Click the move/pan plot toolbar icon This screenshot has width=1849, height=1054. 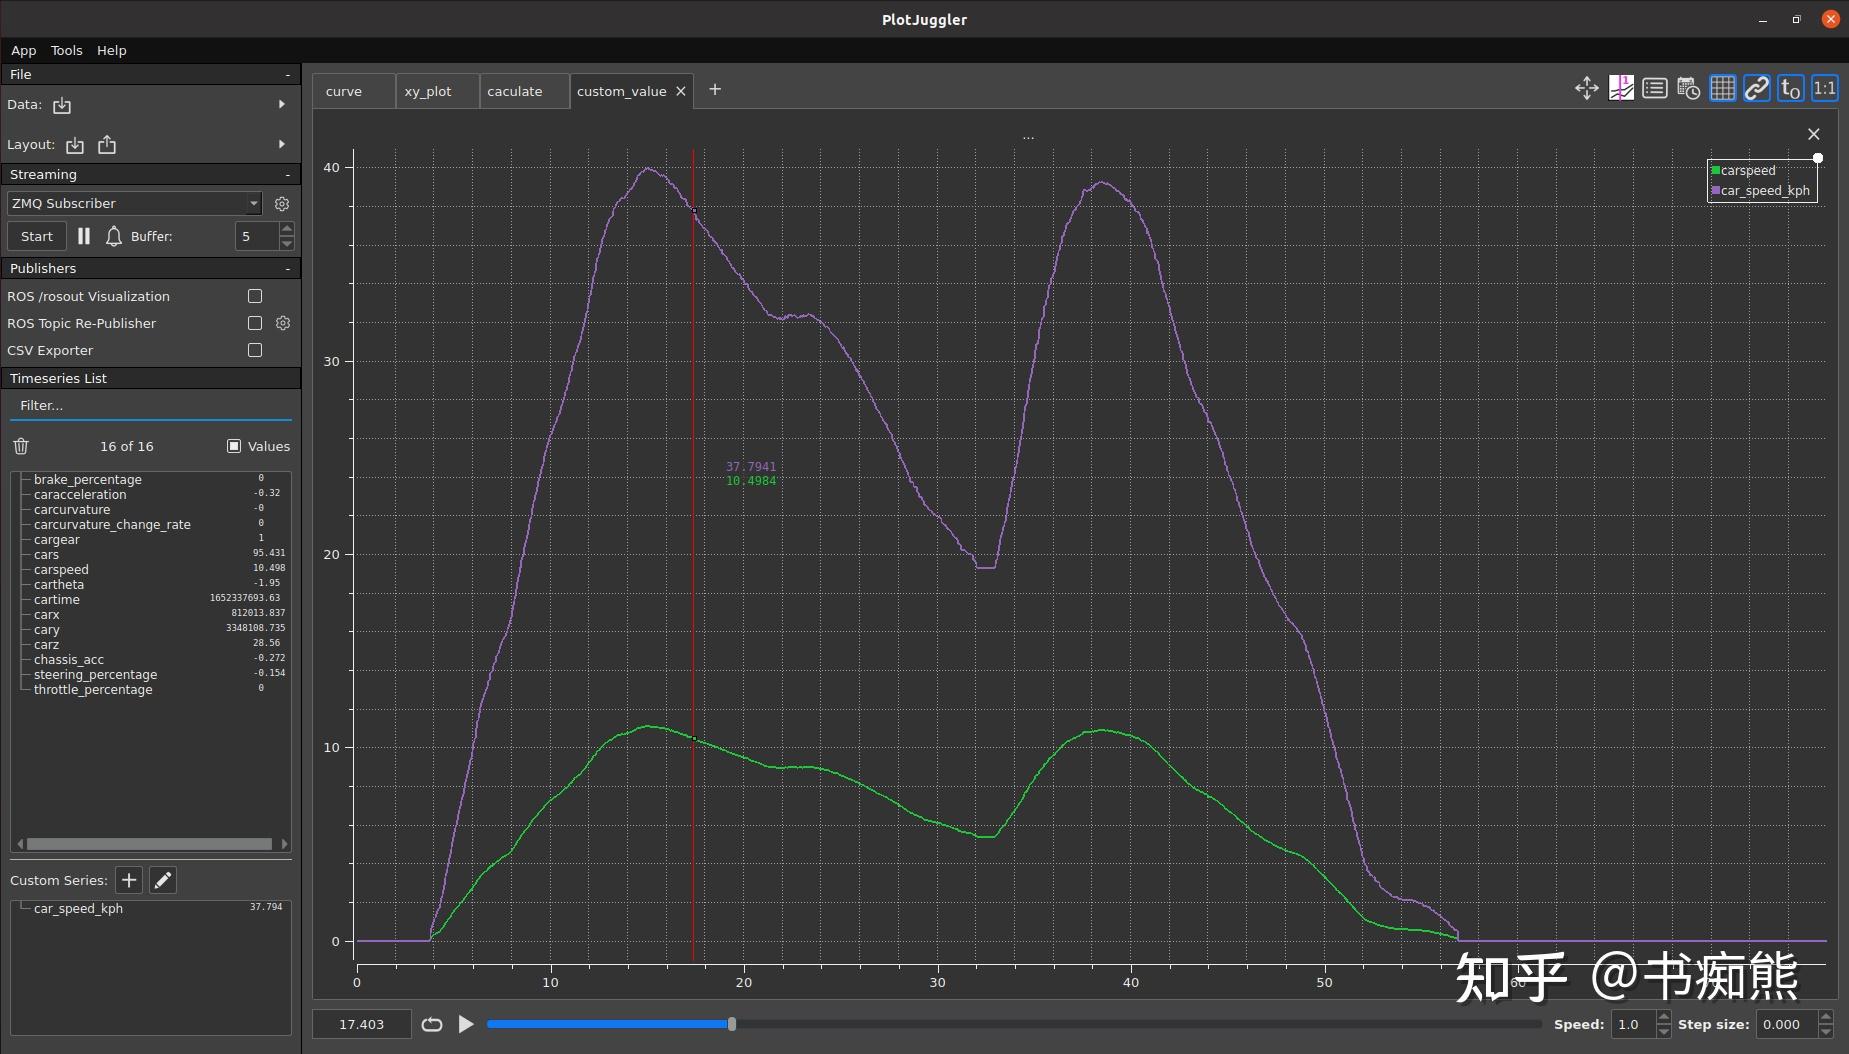(x=1586, y=89)
